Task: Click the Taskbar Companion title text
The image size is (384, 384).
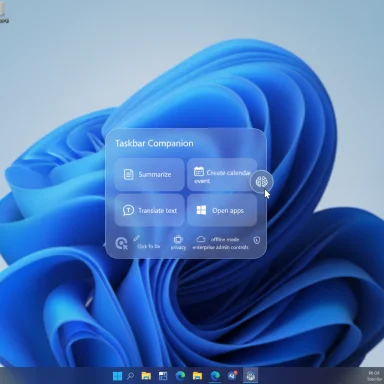Action: pos(154,143)
